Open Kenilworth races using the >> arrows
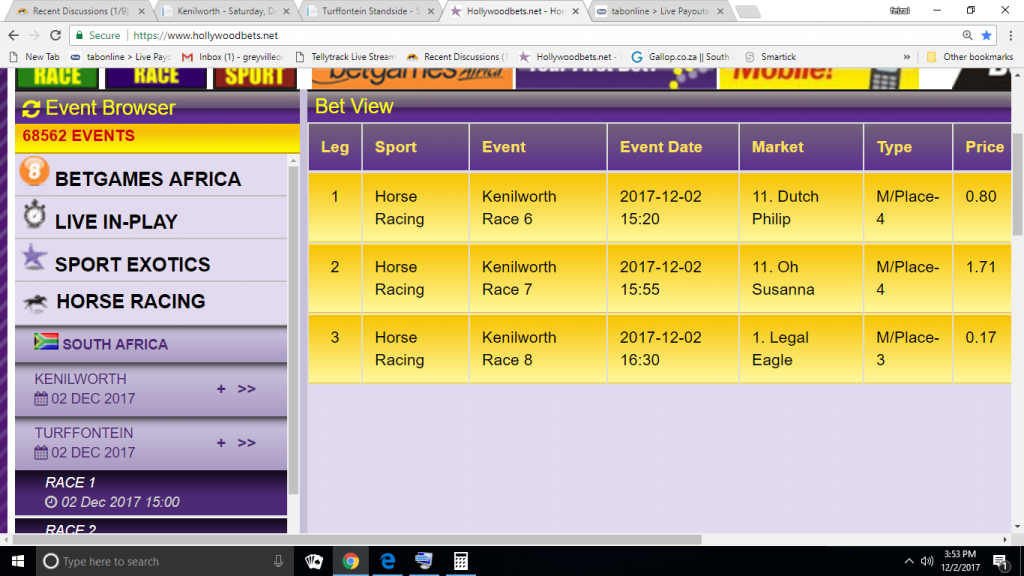 pos(247,389)
